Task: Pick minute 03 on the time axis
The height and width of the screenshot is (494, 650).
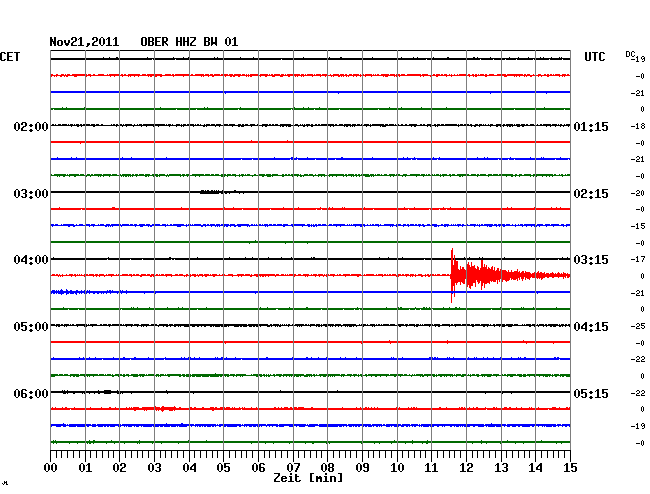Action: pyautogui.click(x=154, y=468)
